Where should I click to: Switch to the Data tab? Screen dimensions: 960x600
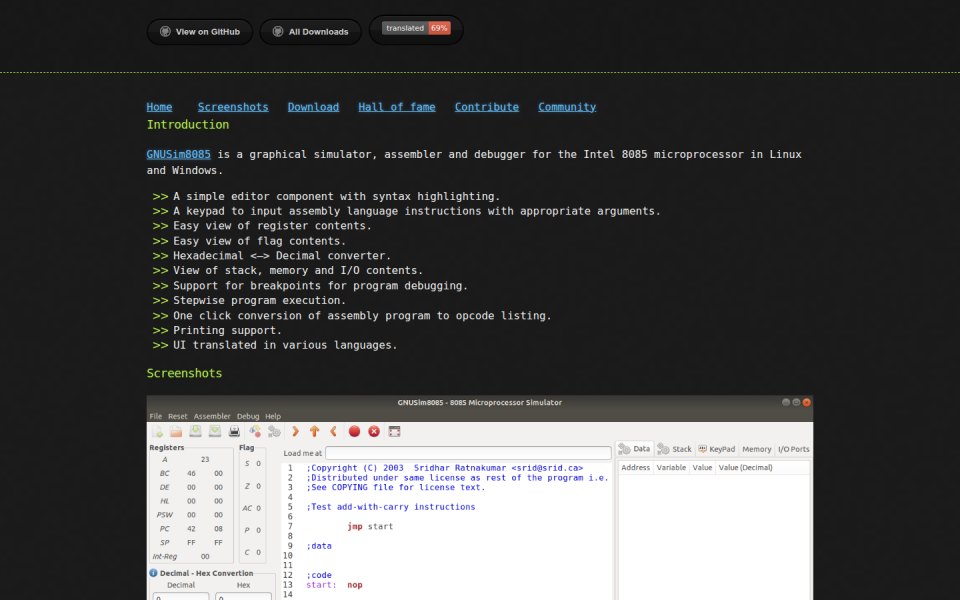point(635,449)
